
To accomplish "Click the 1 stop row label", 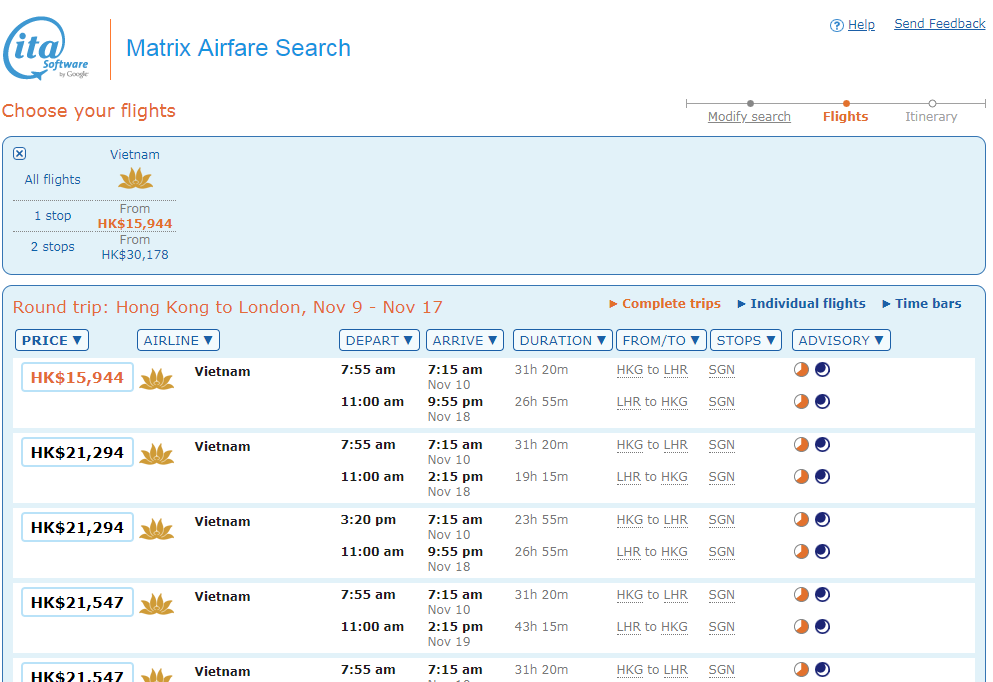I will [x=53, y=216].
